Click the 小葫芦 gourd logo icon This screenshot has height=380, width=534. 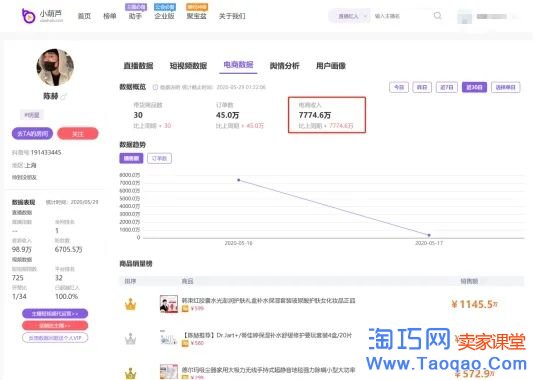(29, 16)
